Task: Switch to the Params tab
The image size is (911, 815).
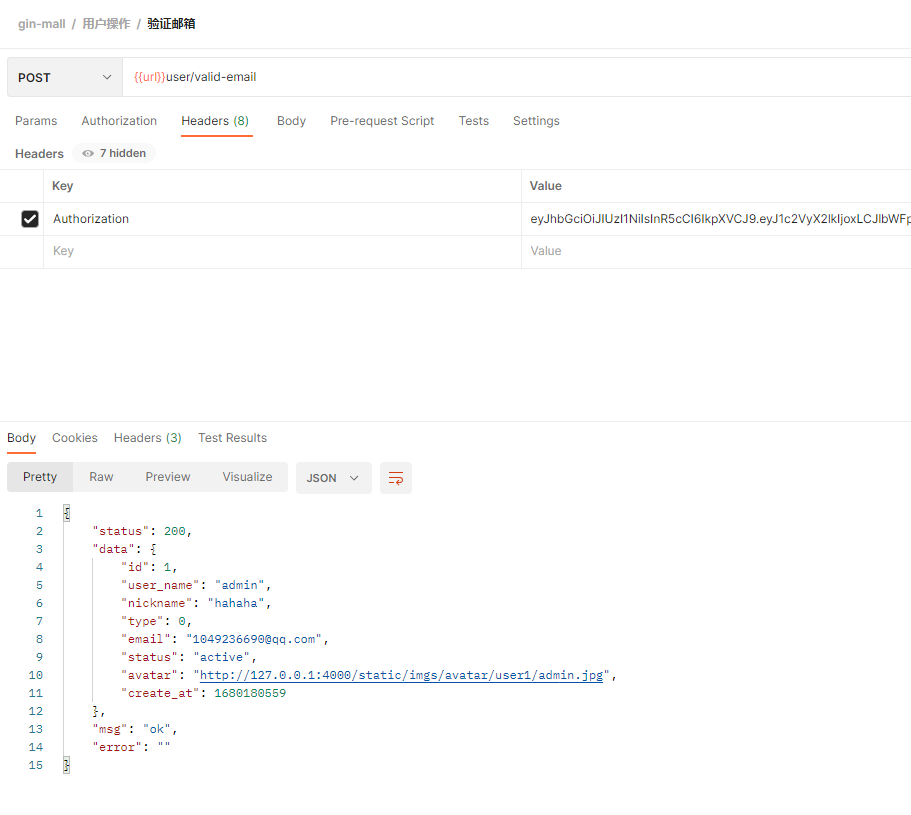Action: click(36, 121)
